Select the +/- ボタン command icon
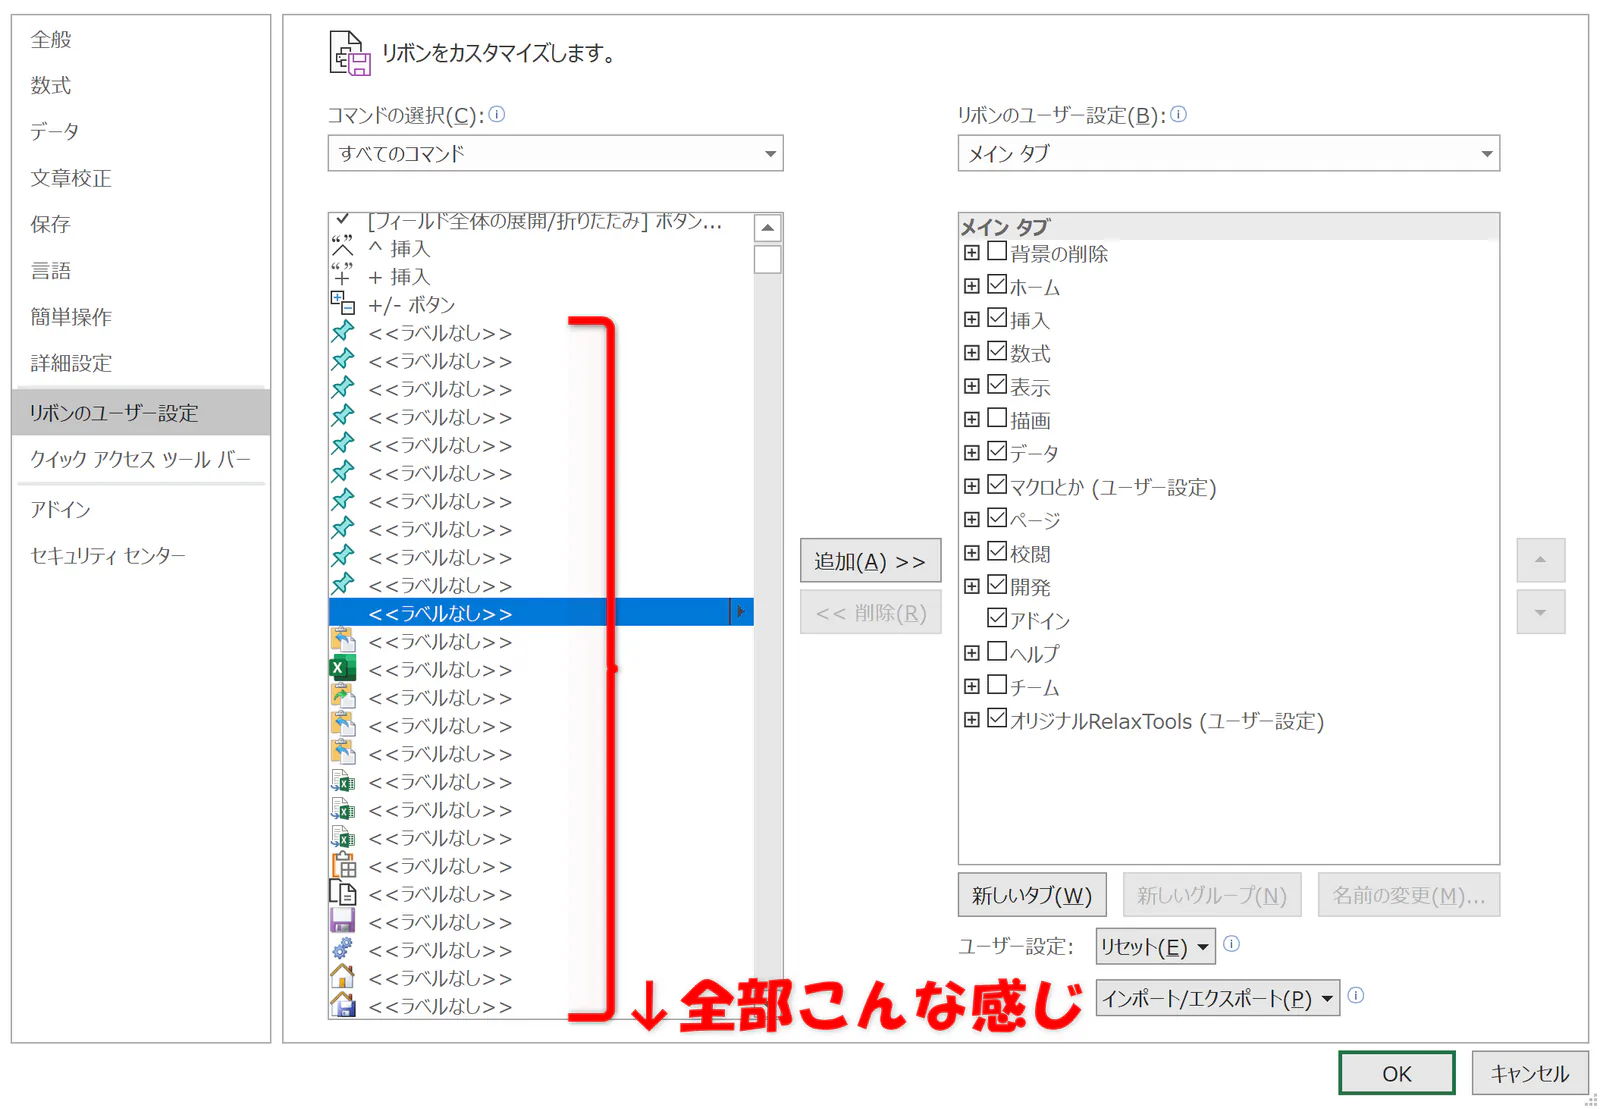Screen dimensions: 1600x1109 342,302
